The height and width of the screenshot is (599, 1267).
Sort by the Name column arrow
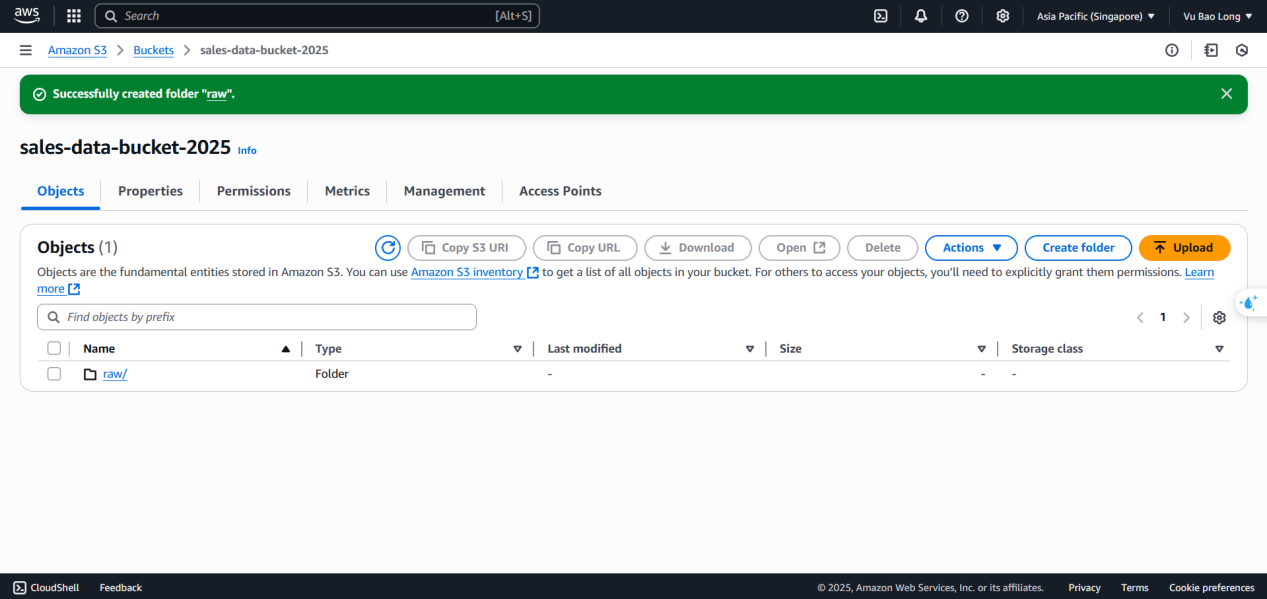tap(286, 349)
